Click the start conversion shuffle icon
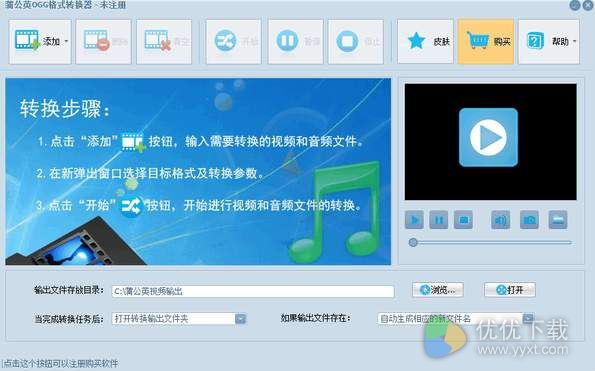 pos(225,41)
